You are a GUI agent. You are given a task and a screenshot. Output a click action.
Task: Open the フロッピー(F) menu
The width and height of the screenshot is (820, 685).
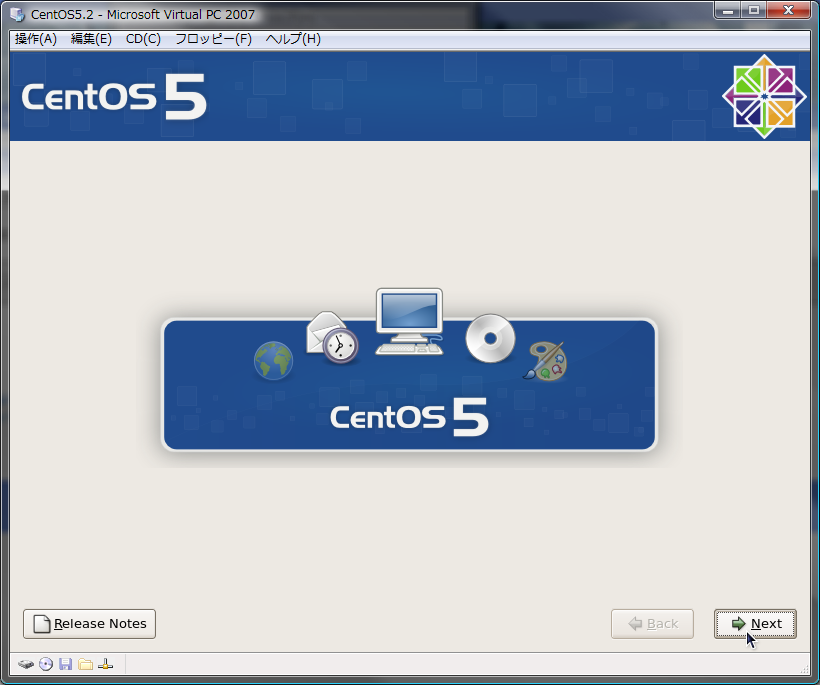click(x=213, y=39)
